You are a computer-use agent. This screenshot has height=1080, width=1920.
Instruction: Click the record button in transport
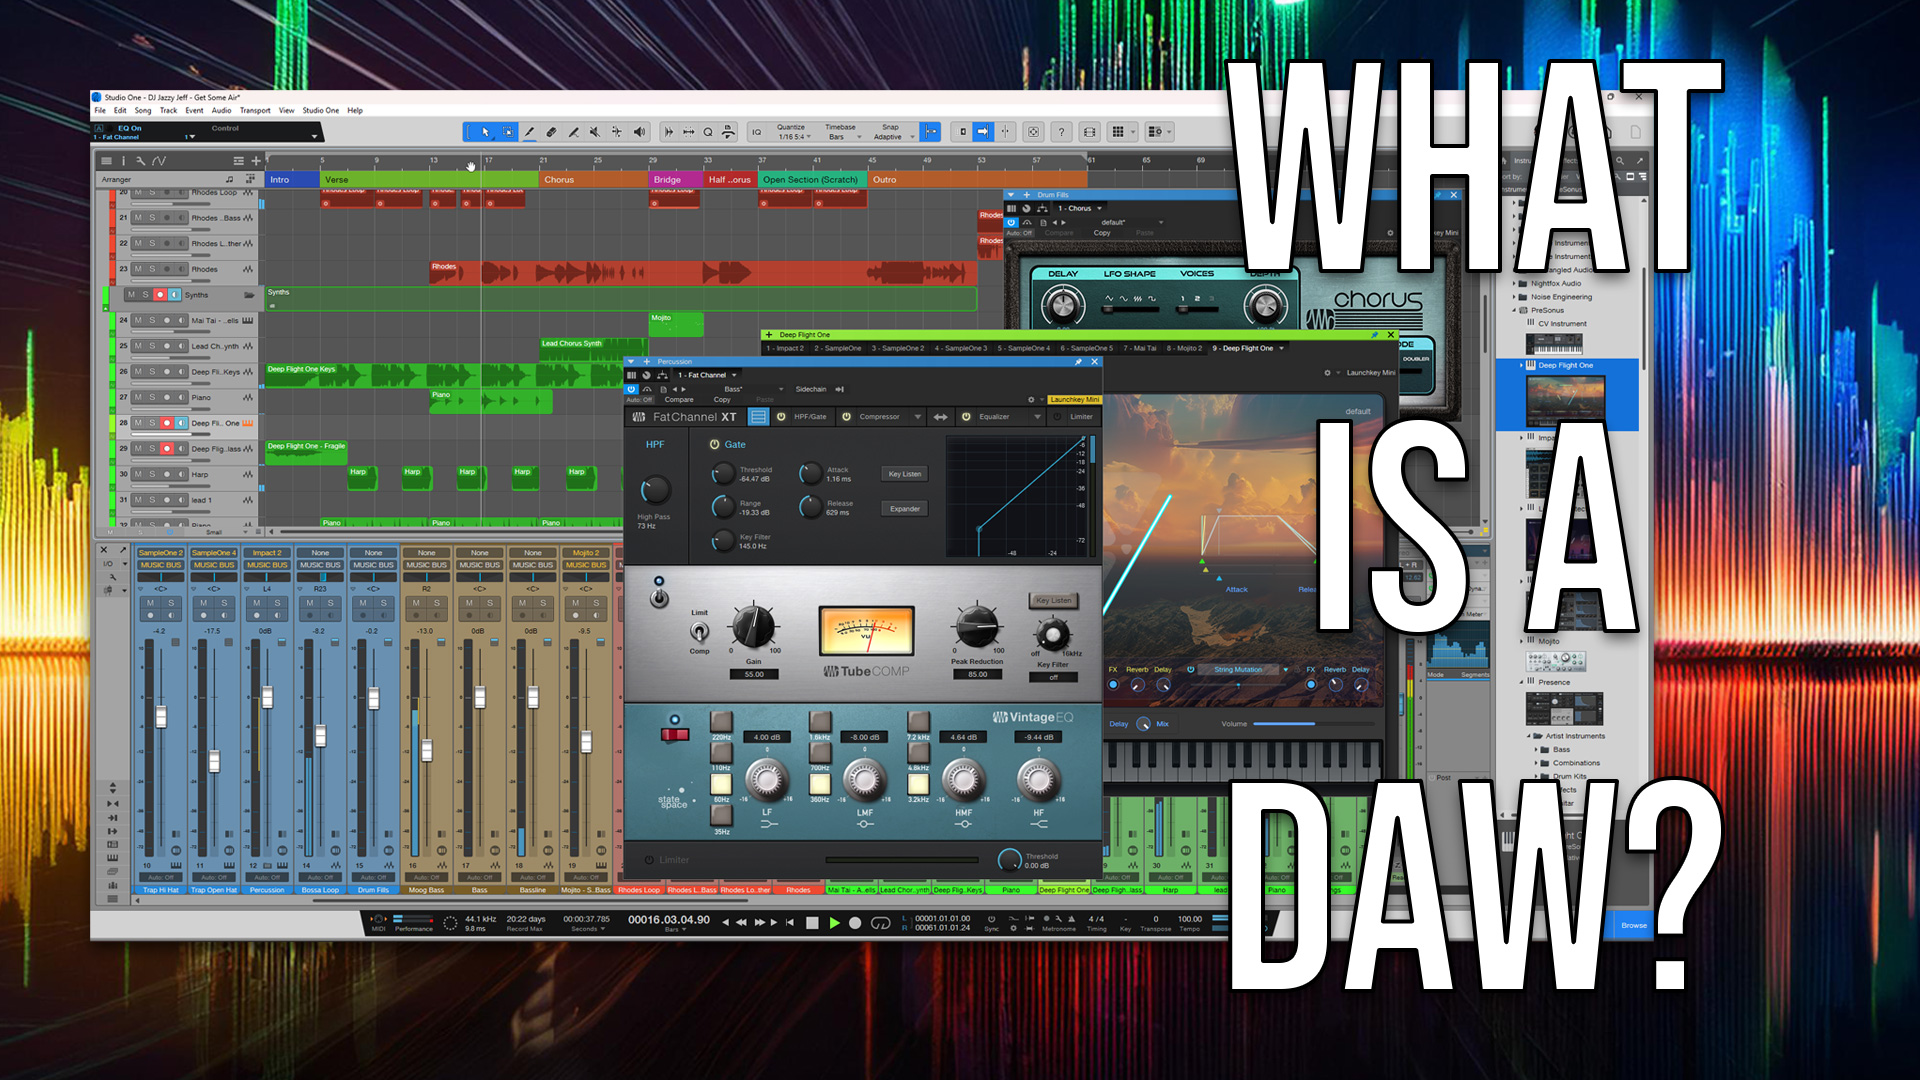[x=855, y=923]
